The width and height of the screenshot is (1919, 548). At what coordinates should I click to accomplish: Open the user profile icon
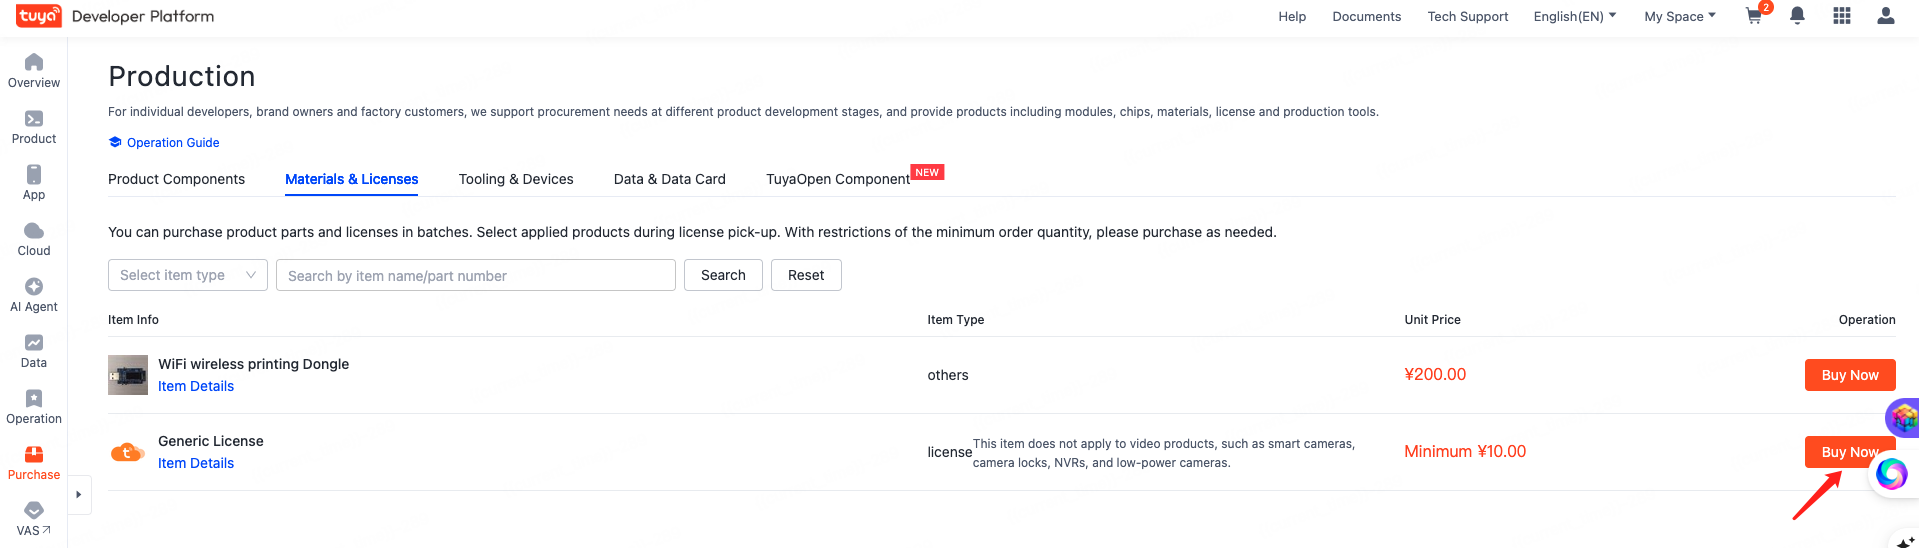[1885, 16]
